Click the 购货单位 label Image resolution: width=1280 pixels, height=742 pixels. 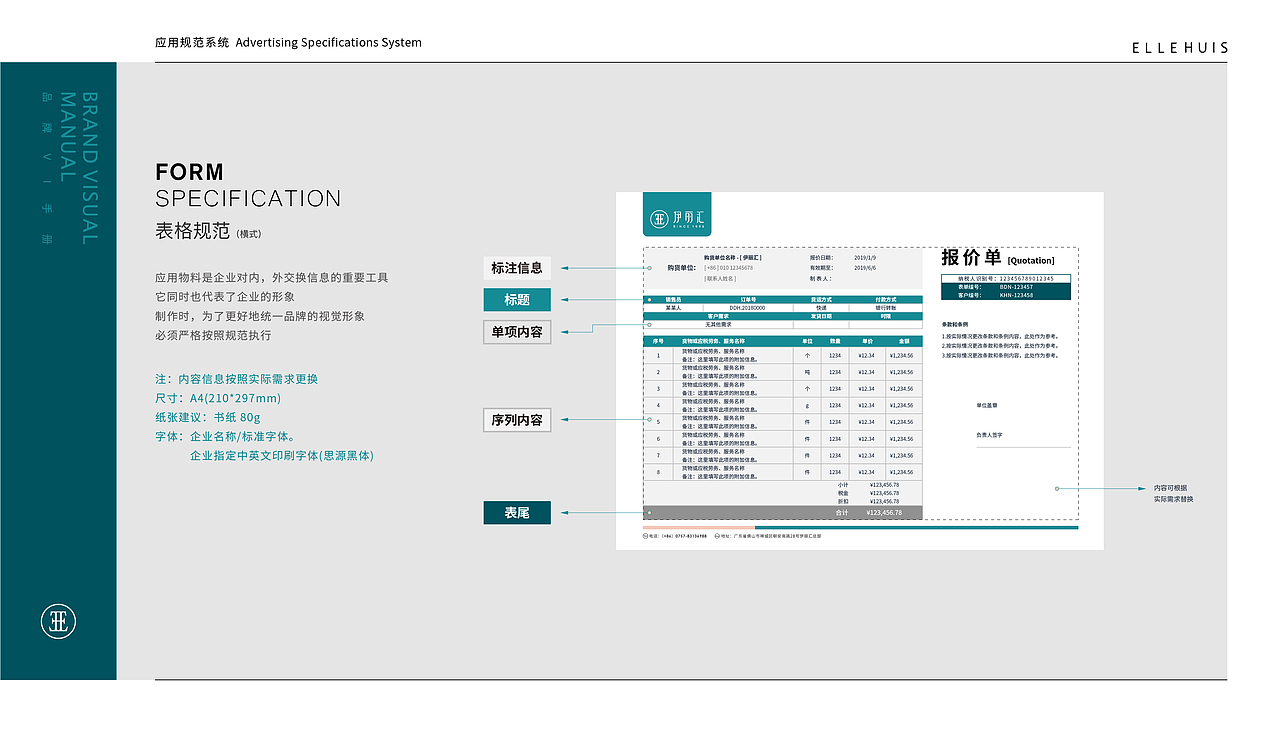tap(682, 268)
